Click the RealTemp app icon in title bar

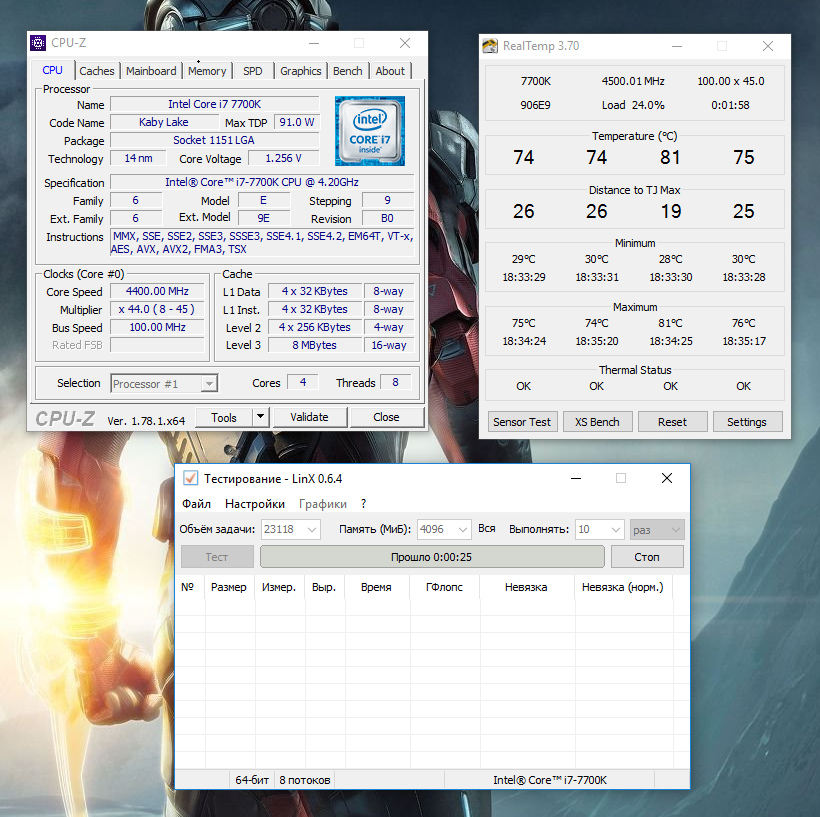tap(490, 46)
